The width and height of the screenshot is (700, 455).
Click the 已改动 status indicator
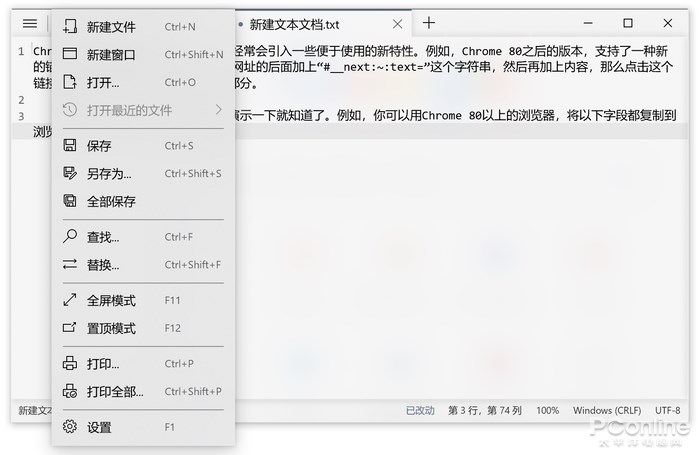pos(420,410)
